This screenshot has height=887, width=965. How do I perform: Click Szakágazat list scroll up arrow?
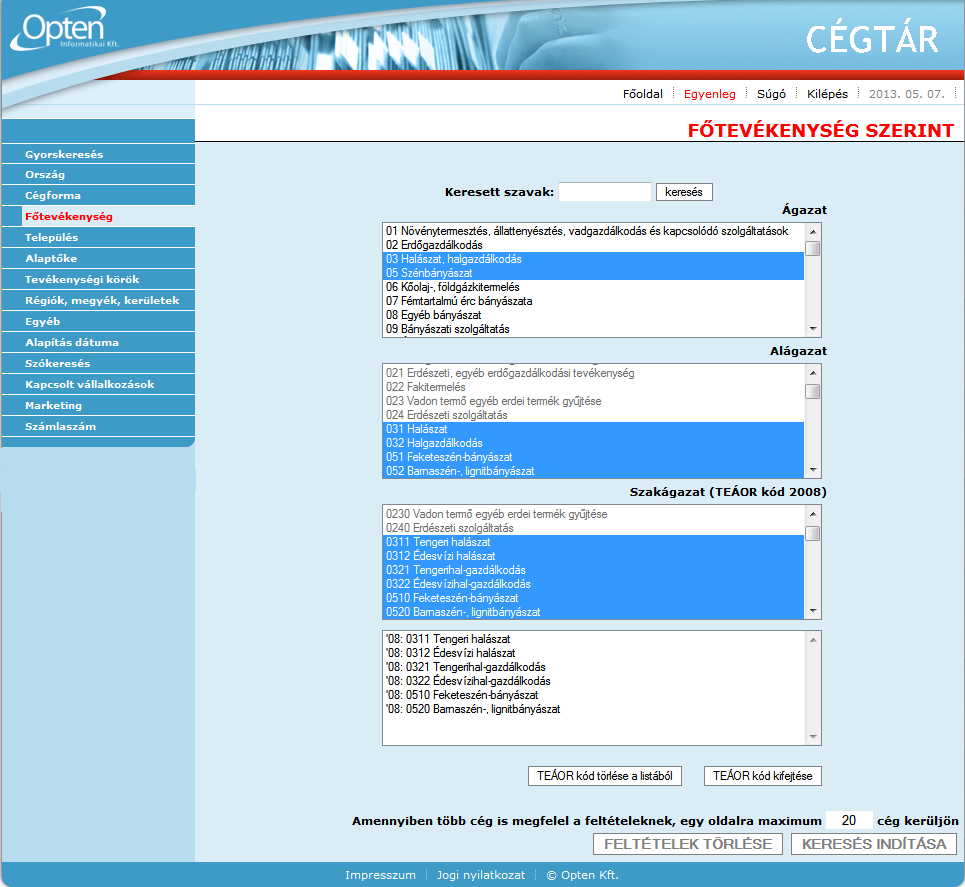click(x=812, y=513)
